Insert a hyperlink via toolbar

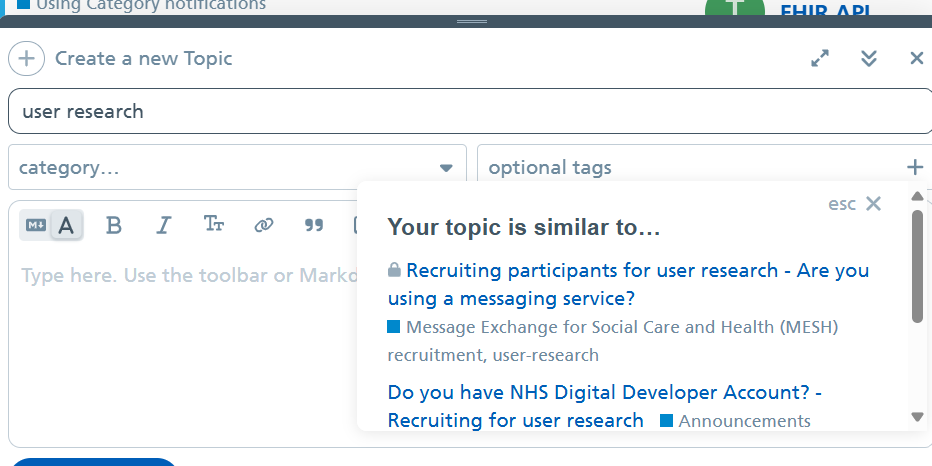pos(264,225)
